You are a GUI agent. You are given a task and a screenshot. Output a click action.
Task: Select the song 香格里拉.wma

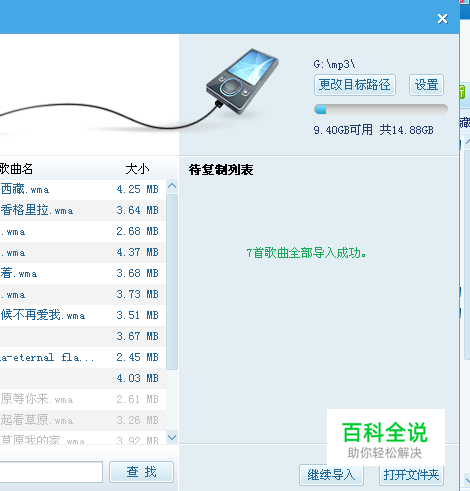pos(83,210)
